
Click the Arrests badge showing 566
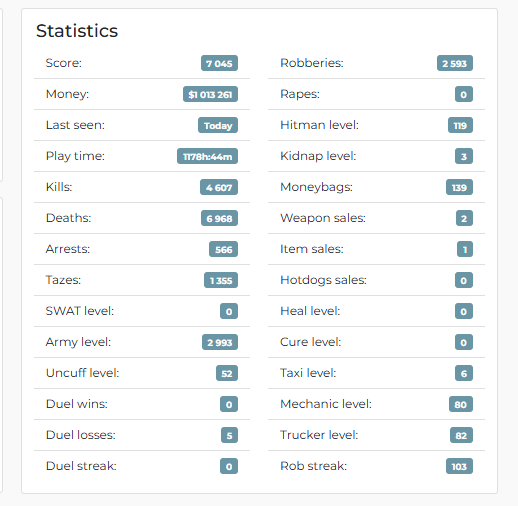[x=223, y=249]
